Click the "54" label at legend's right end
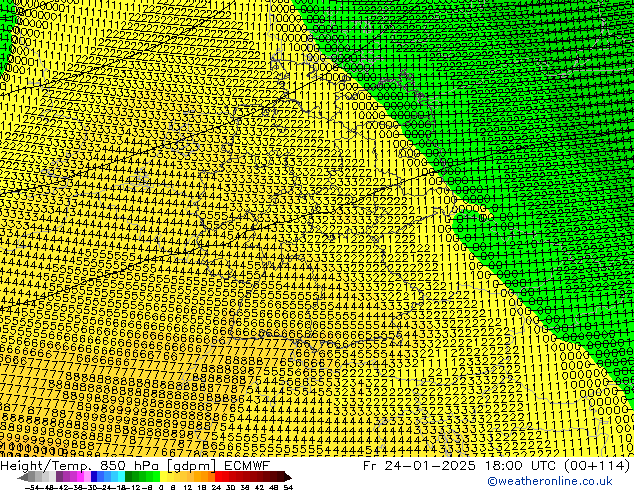634x490 pixels. [x=288, y=487]
